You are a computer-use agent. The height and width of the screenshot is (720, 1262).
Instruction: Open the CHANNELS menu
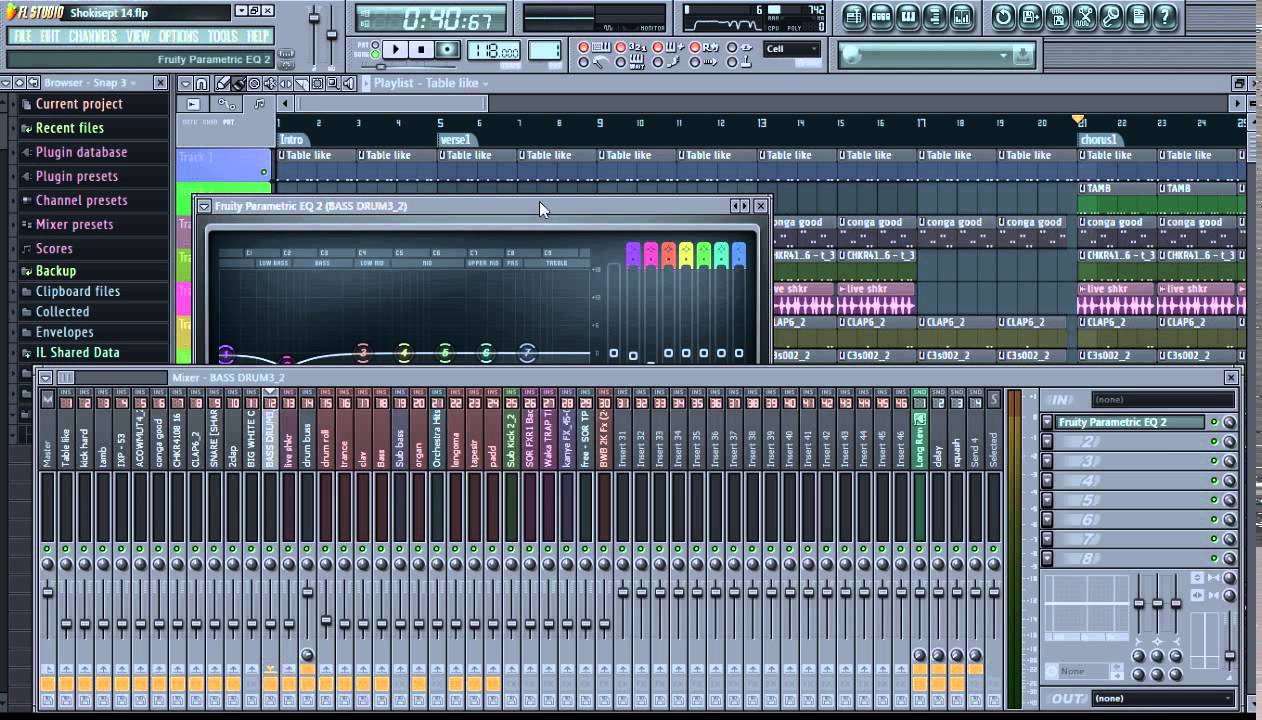pos(93,36)
